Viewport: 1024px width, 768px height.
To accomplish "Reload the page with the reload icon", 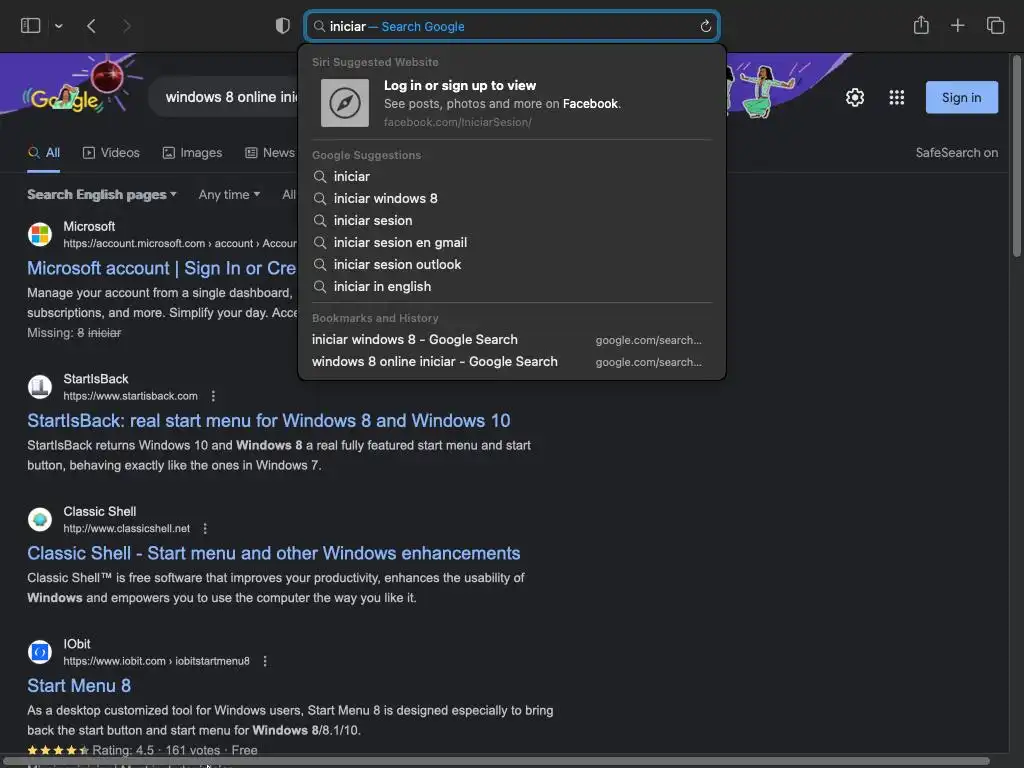I will (705, 26).
